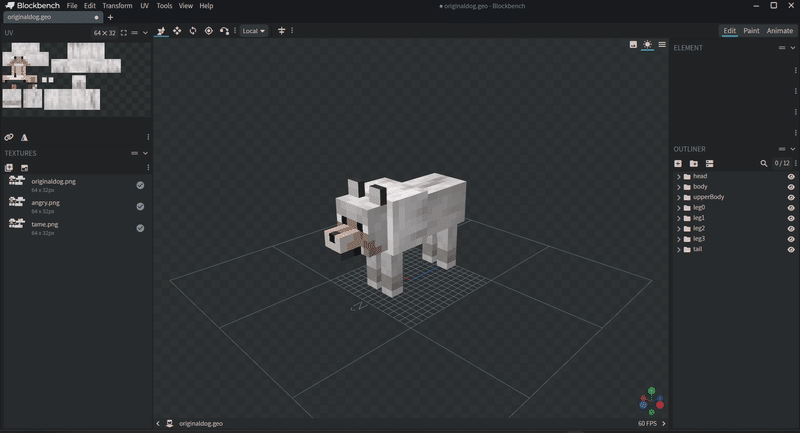Toggle the Outliner more-options icon
The width and height of the screenshot is (800, 433).
[710, 164]
